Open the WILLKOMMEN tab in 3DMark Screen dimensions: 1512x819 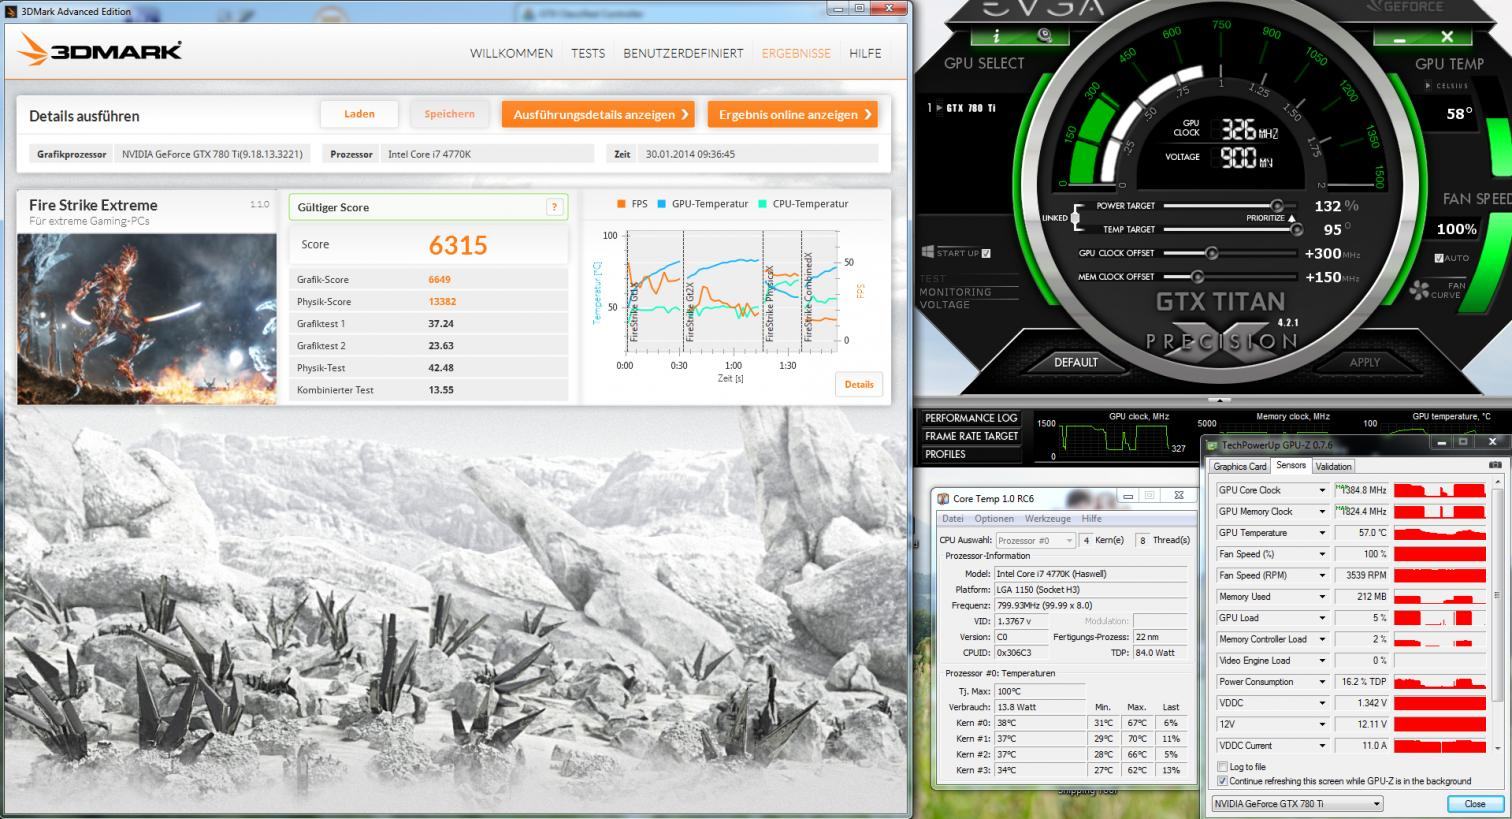coord(511,53)
